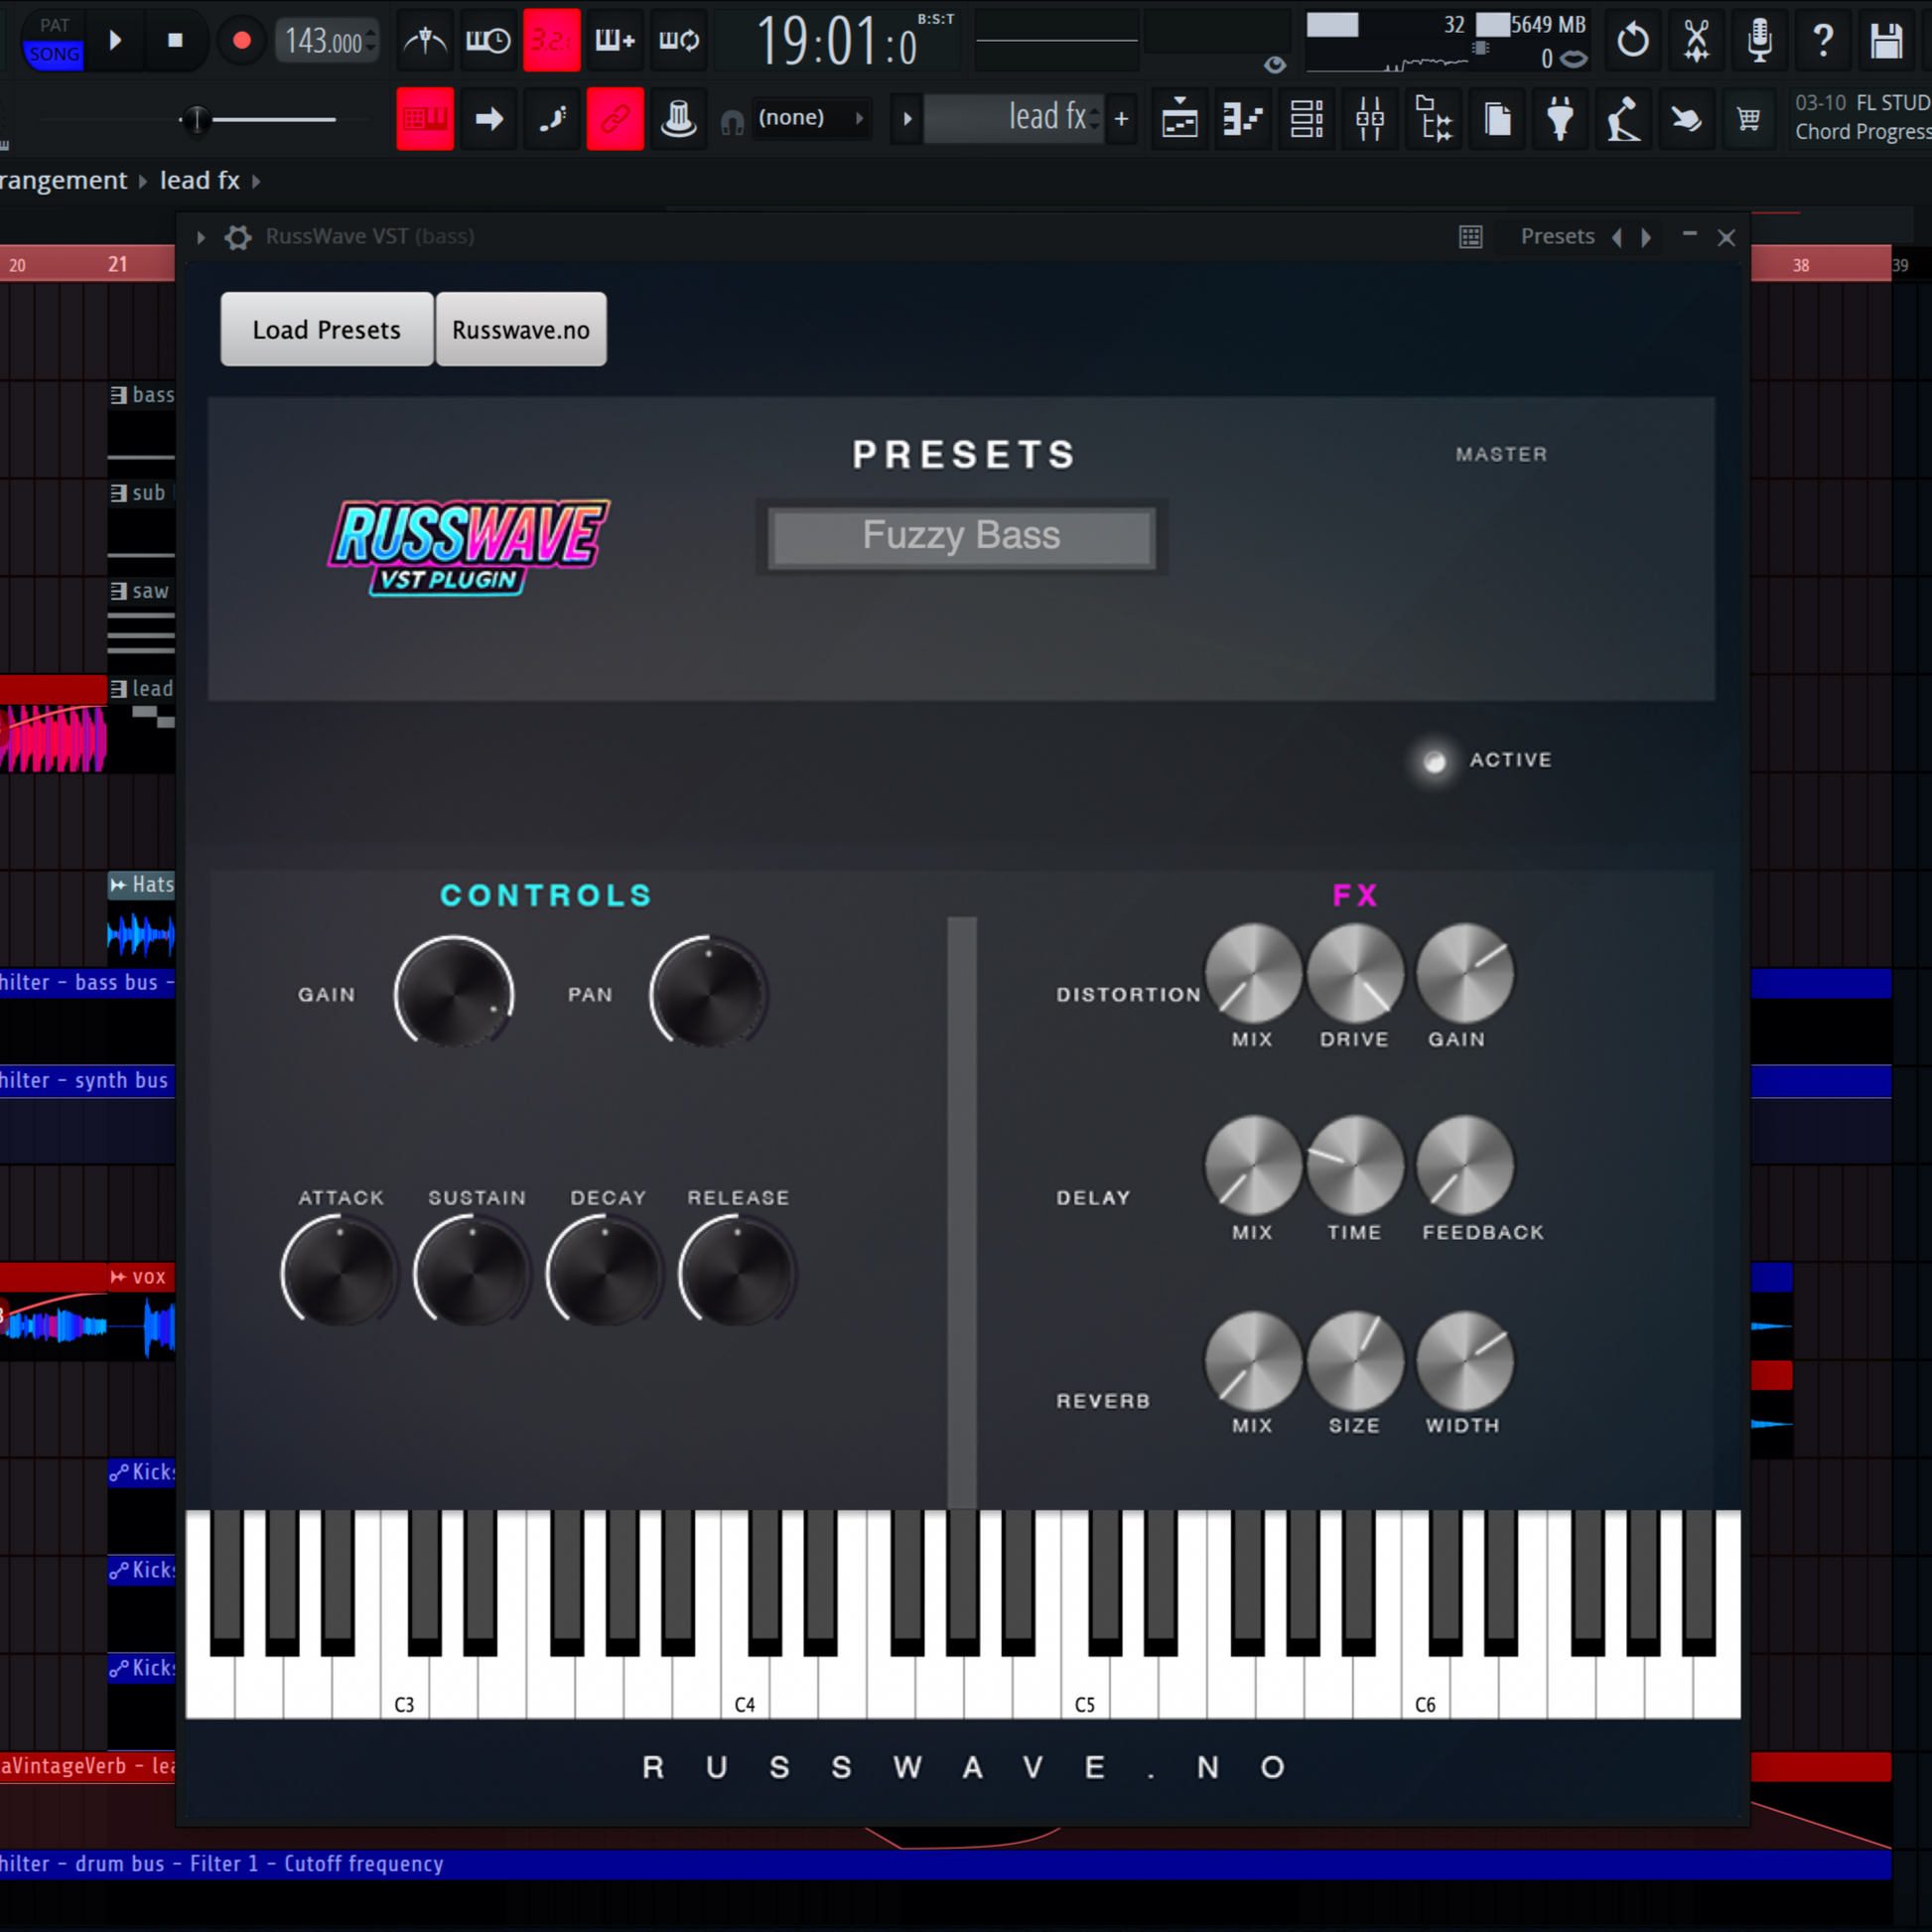Click the tempo field 143.000

pos(326,41)
